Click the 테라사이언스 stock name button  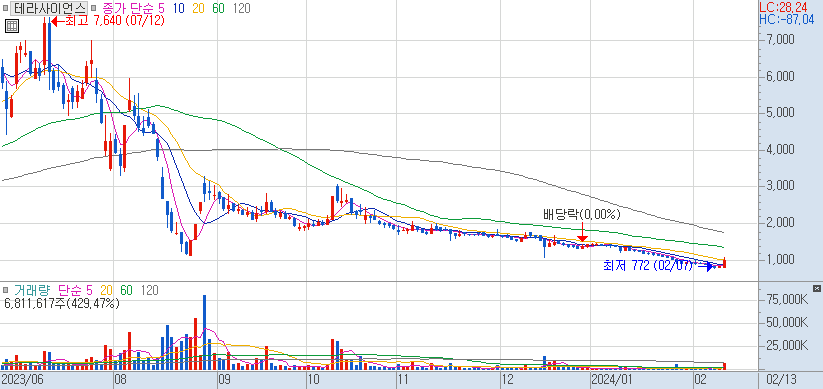(50, 8)
